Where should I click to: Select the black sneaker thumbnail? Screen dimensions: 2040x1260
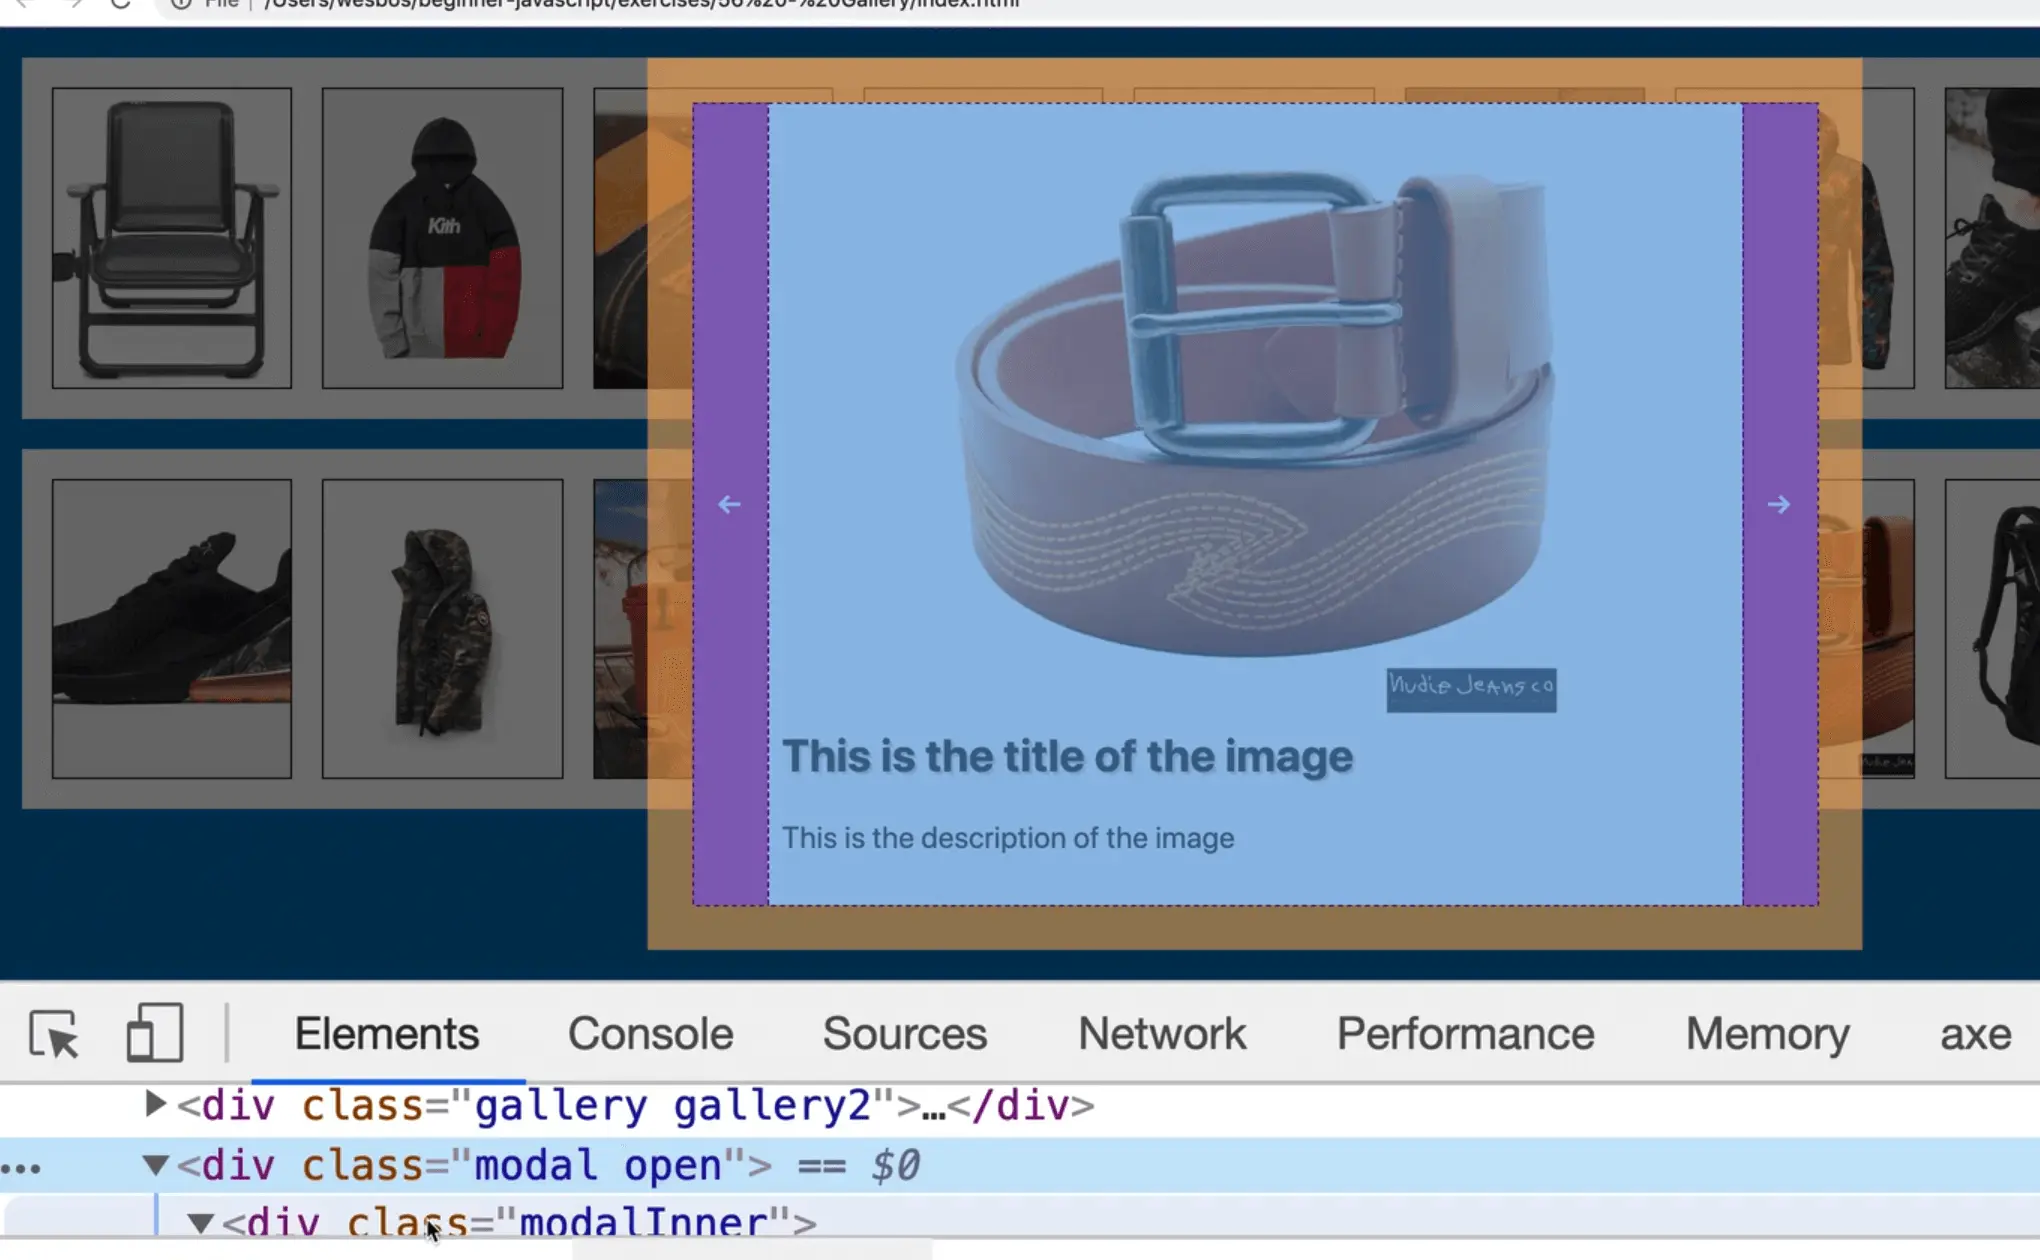[x=172, y=628]
